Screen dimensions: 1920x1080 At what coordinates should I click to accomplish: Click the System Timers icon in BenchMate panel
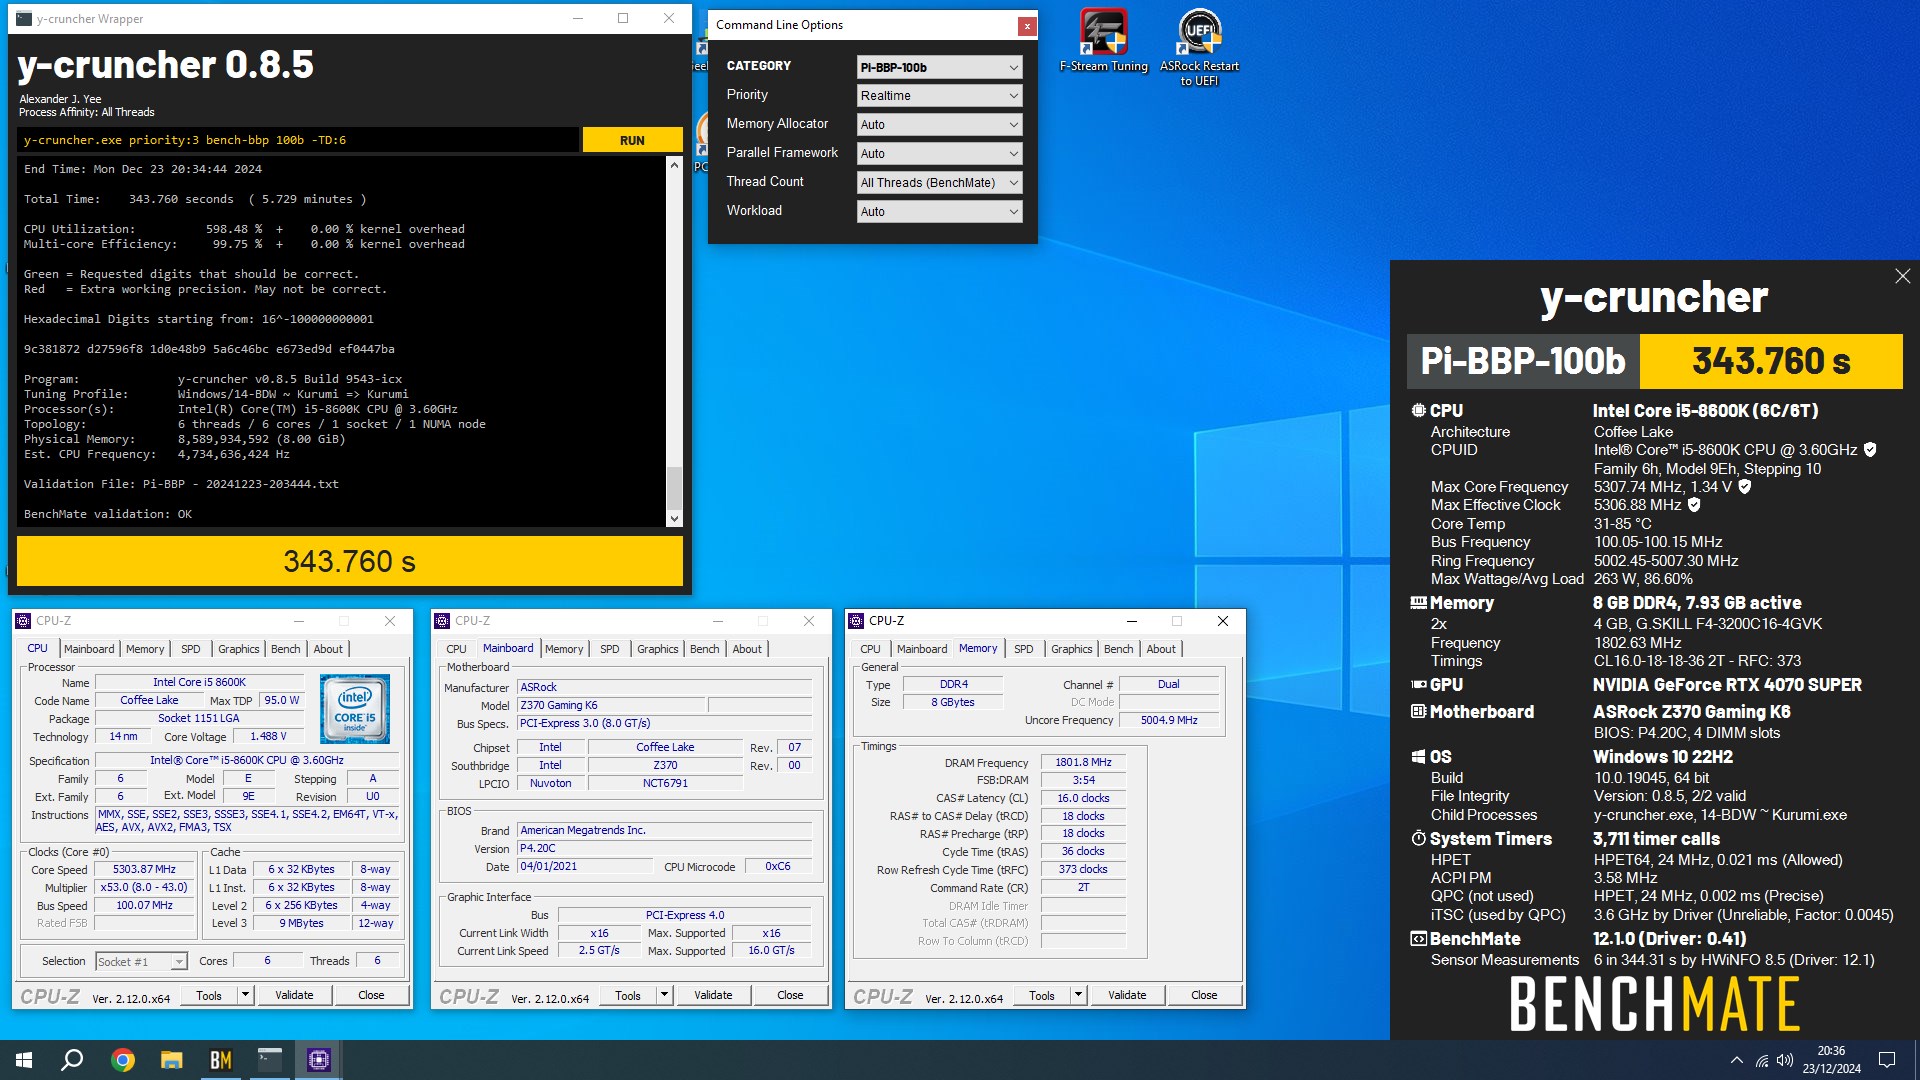point(1418,839)
